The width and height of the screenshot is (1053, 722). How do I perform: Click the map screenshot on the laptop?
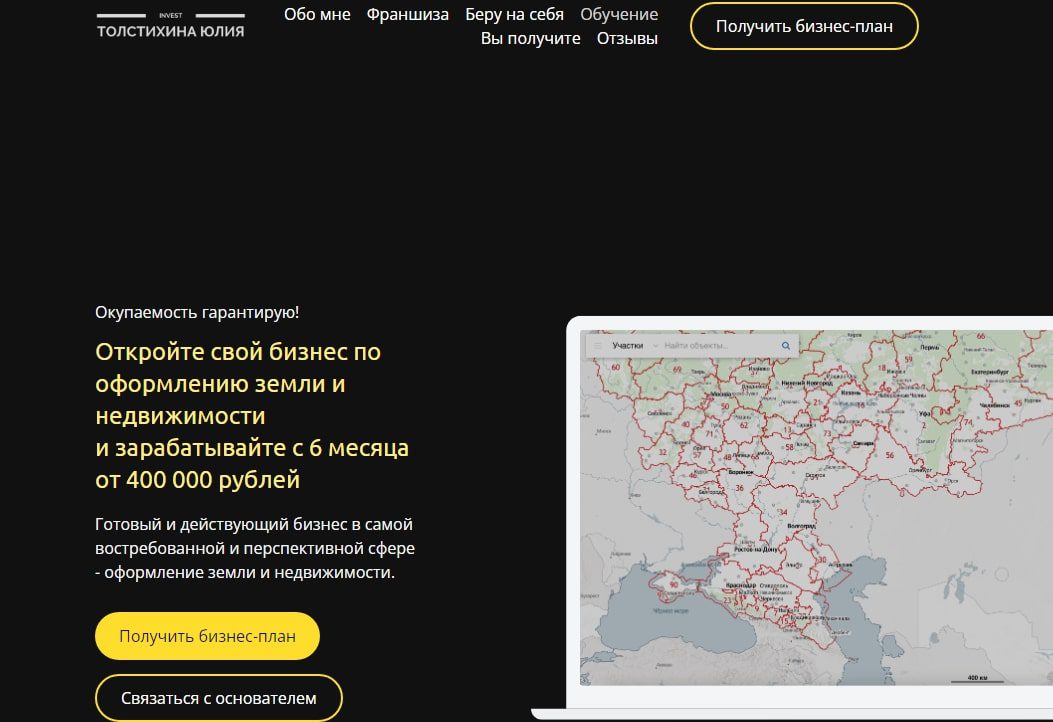click(x=816, y=508)
